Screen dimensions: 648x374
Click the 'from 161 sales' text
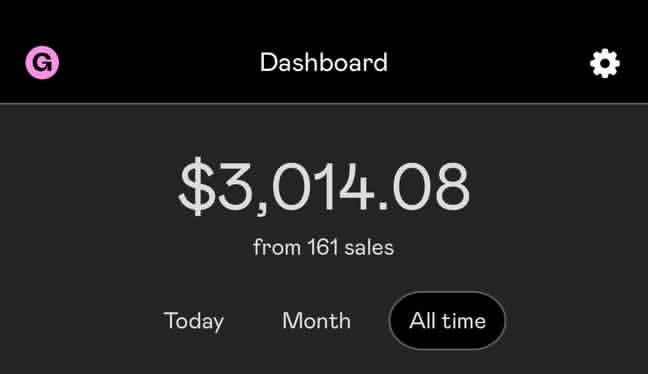click(324, 248)
